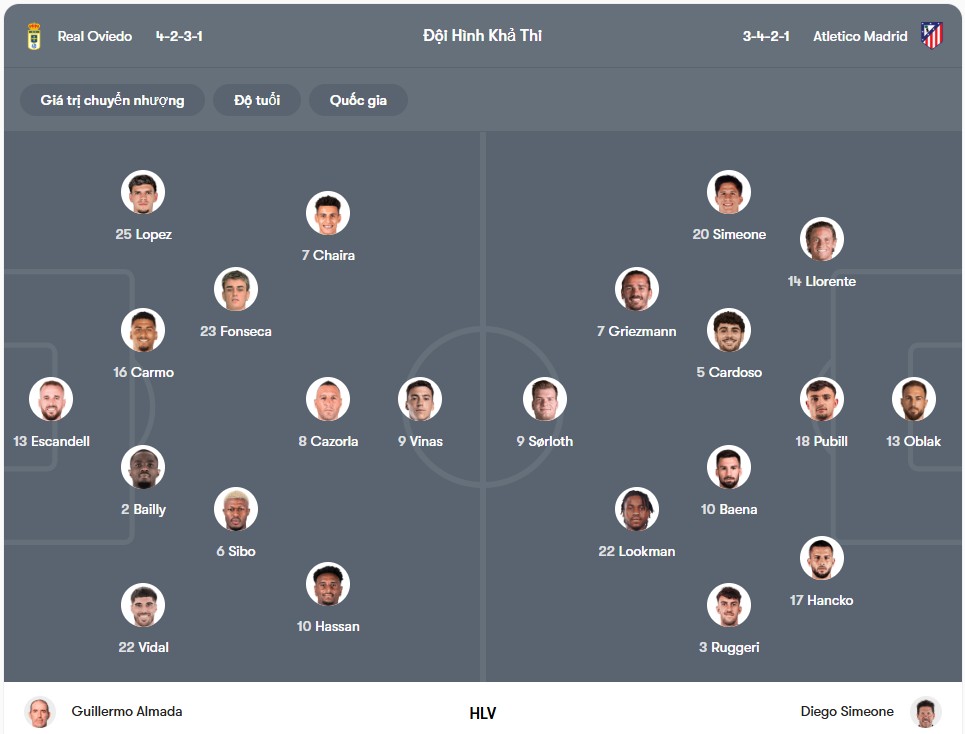Click the Atletico Madrid club crest
Viewport: 965px width, 734px height.
[x=932, y=36]
